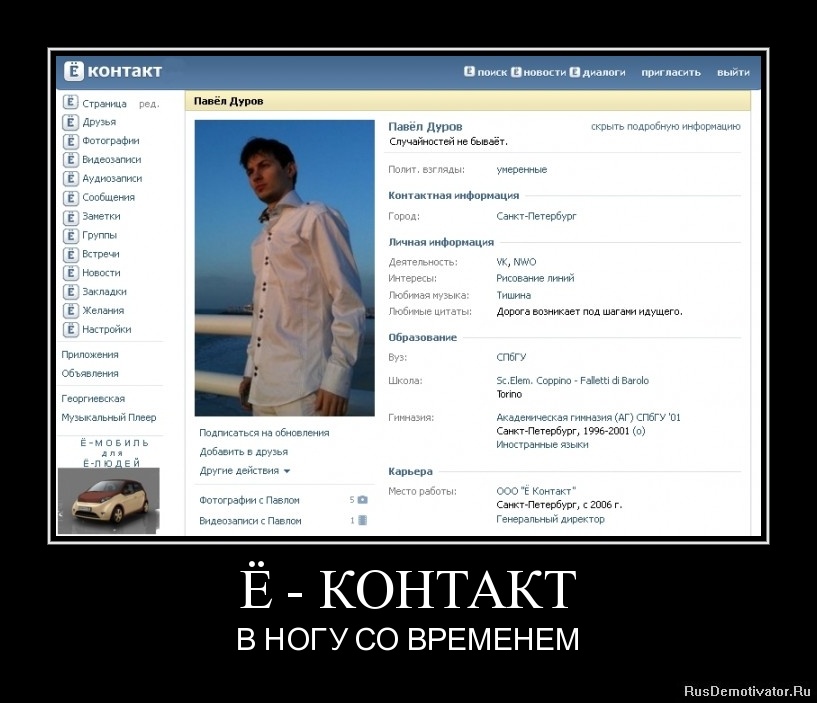Click the Ё icon next to Закладки
Screen dimensions: 817x703
pyautogui.click(x=69, y=292)
